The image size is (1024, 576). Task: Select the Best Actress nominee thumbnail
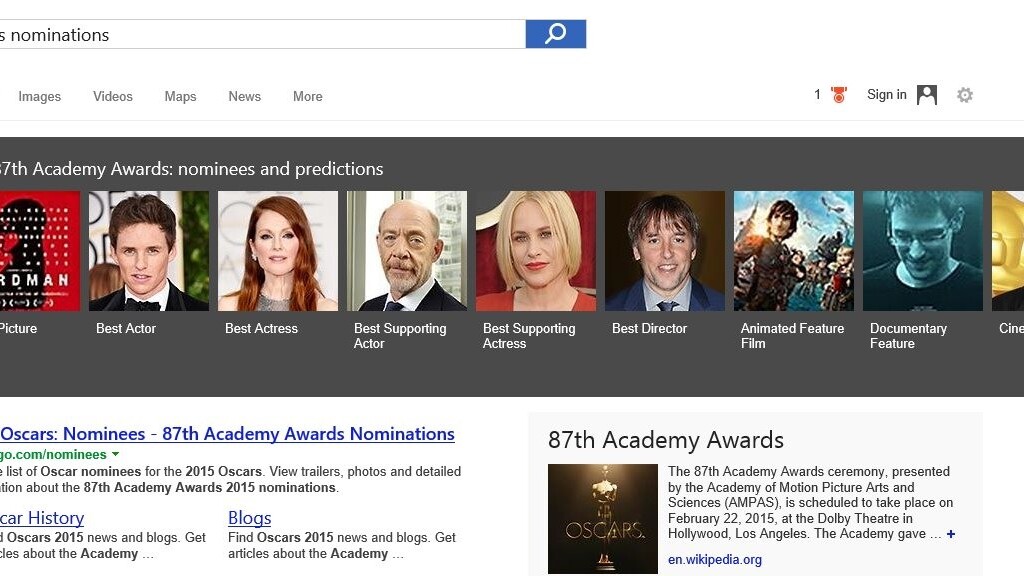tap(278, 251)
